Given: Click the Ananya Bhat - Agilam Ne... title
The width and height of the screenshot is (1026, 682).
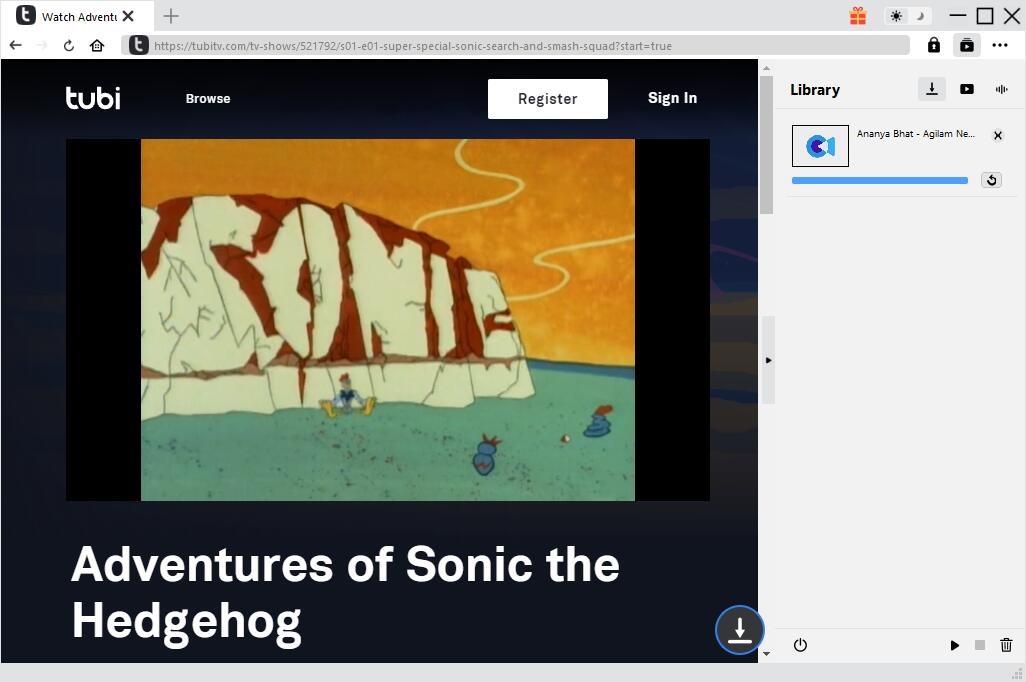Looking at the screenshot, I should (915, 134).
